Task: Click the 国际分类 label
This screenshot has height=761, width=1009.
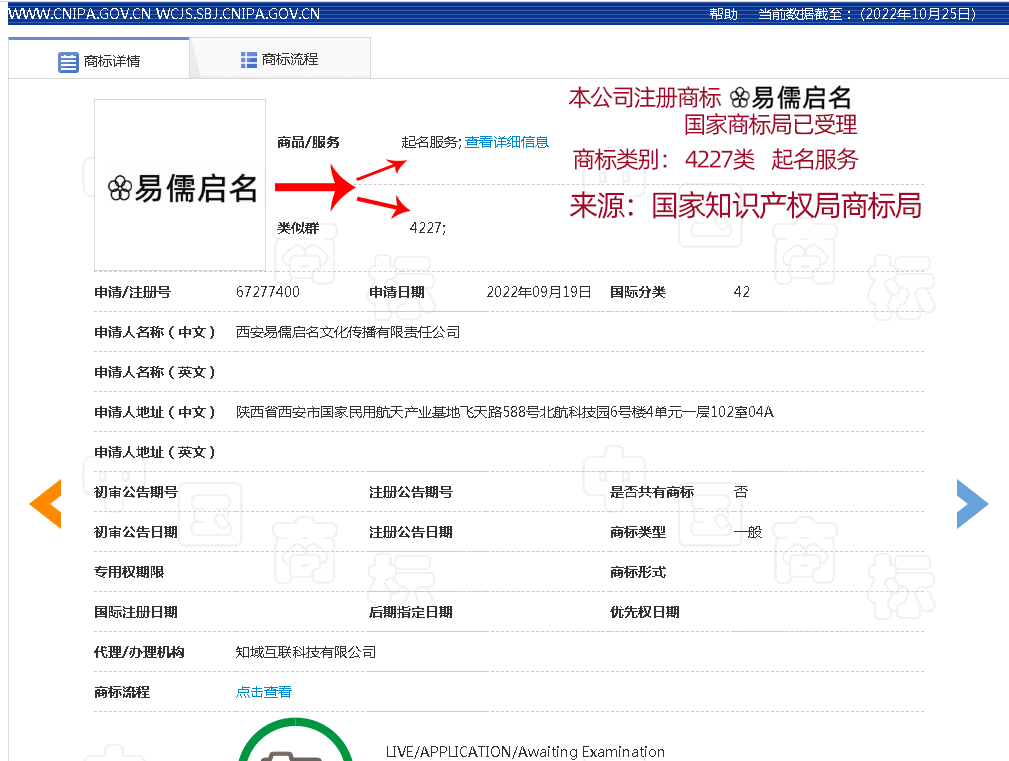Action: coord(638,292)
